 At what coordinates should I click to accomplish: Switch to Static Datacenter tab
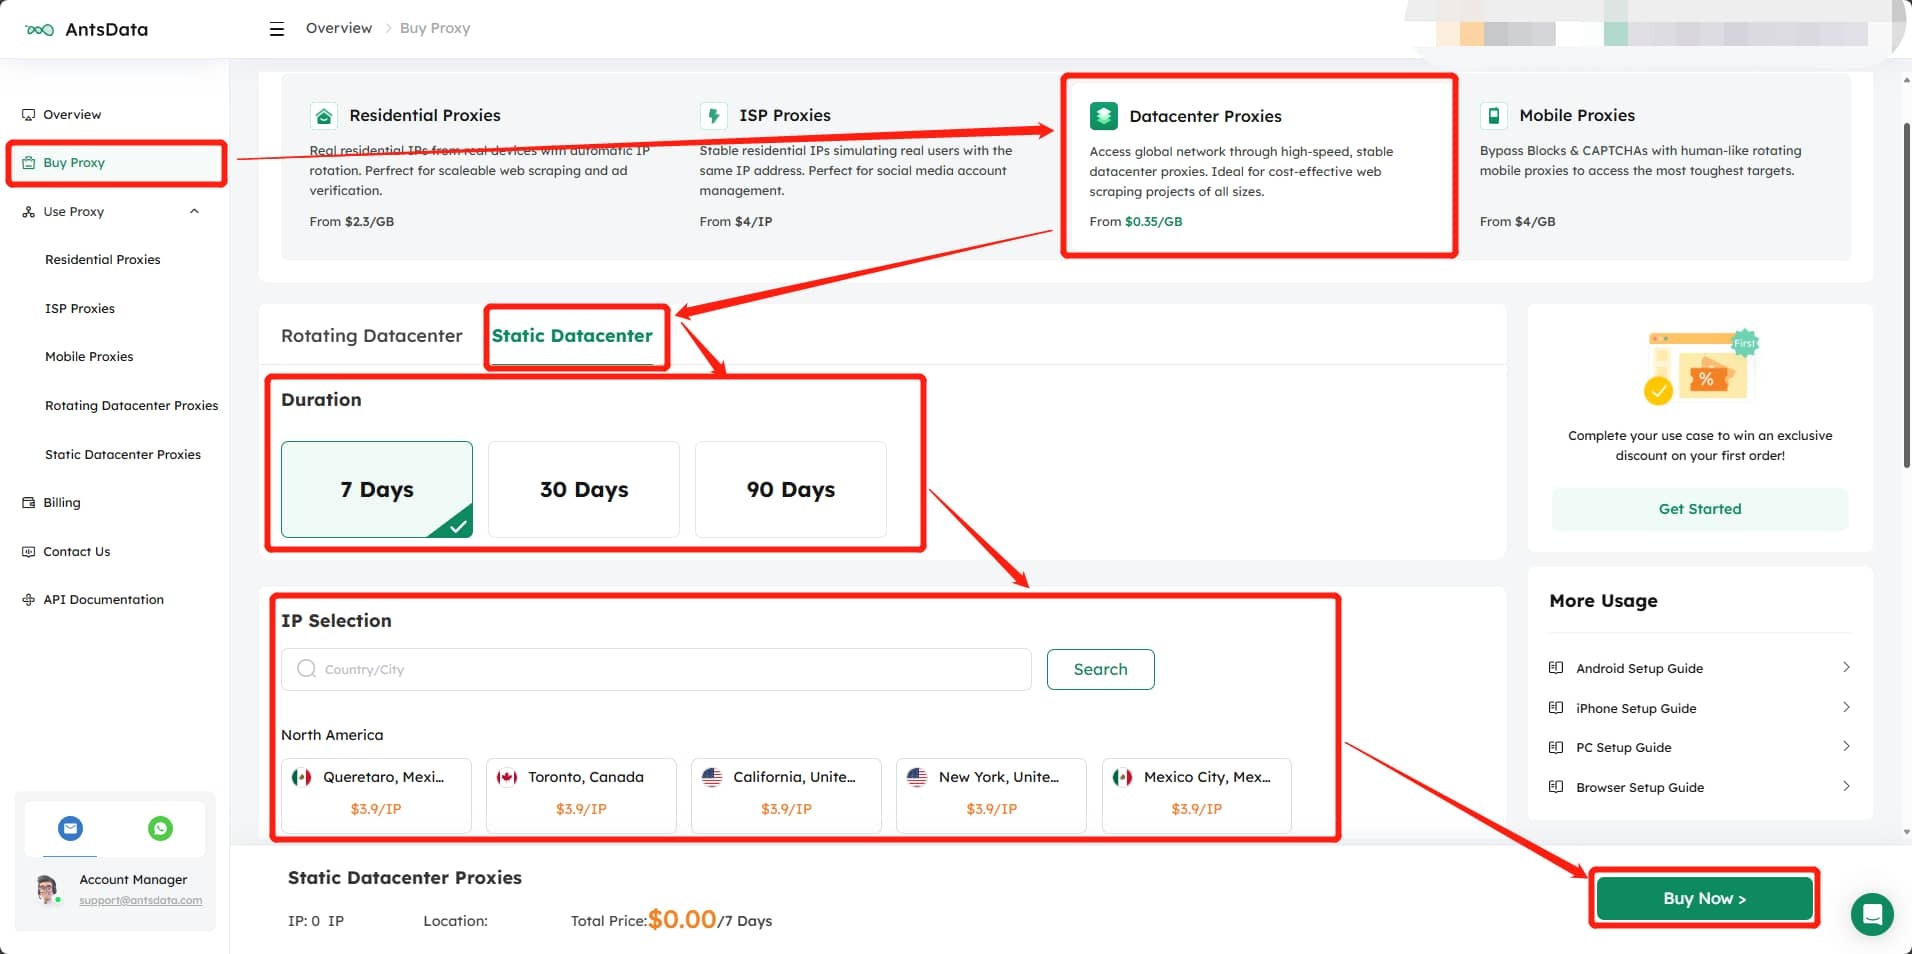(x=572, y=336)
